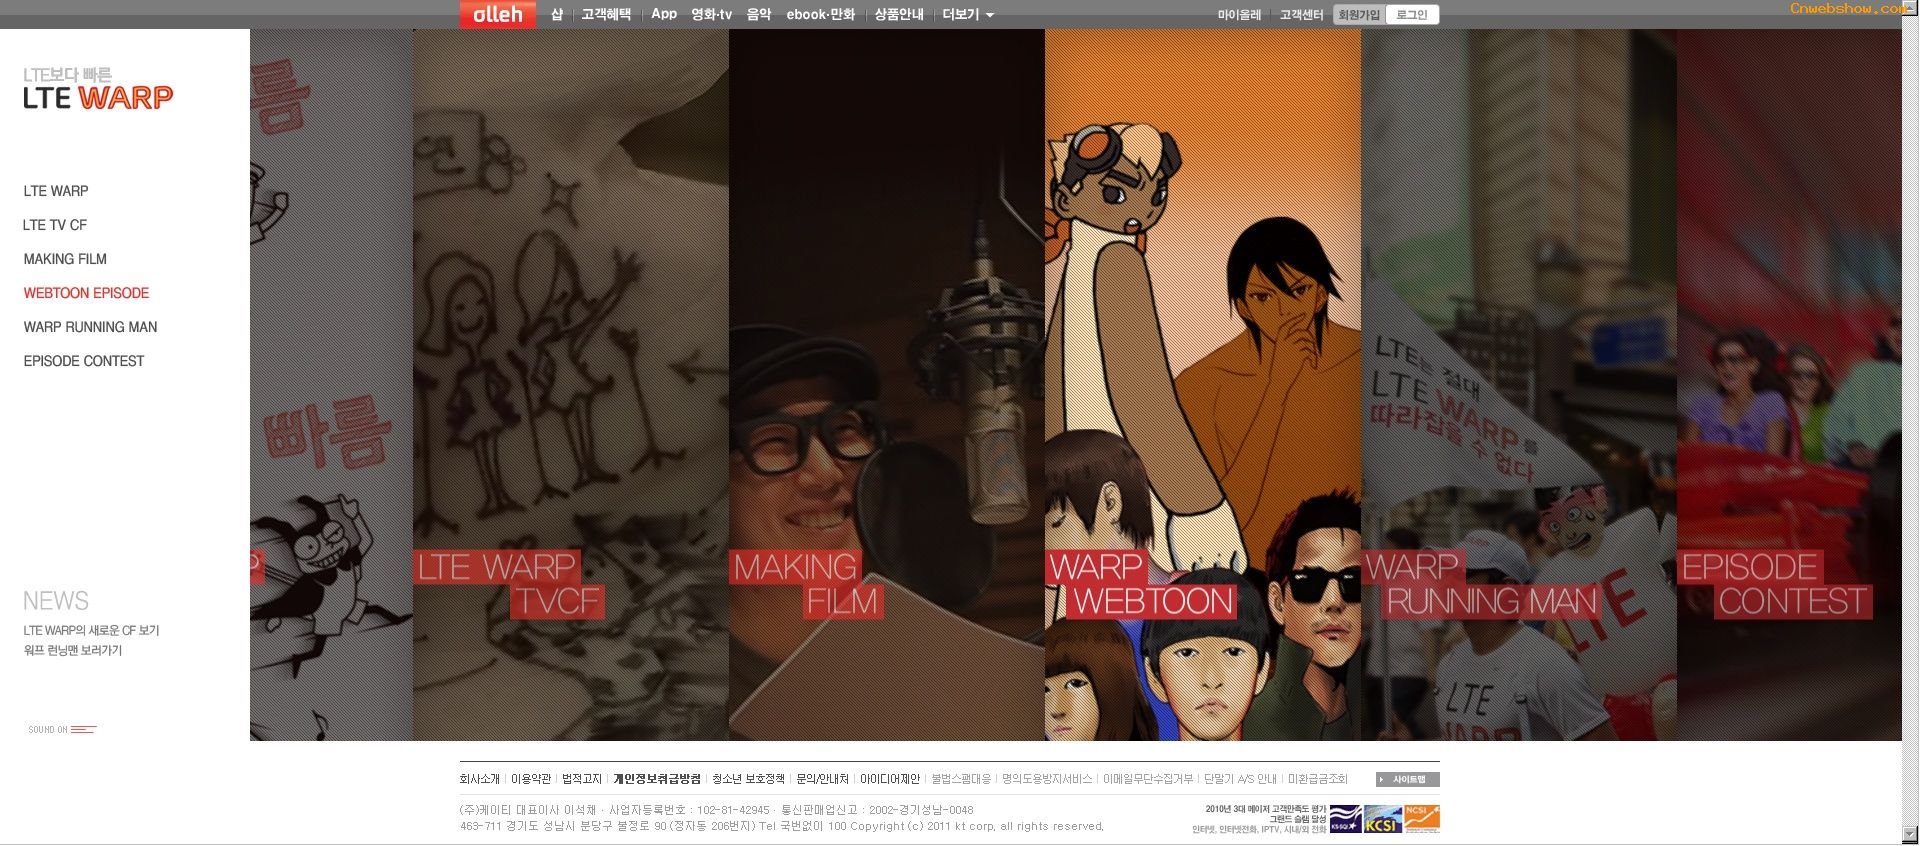Open the ebook·만화 menu item
Viewport: 1920px width, 846px height.
pos(821,14)
